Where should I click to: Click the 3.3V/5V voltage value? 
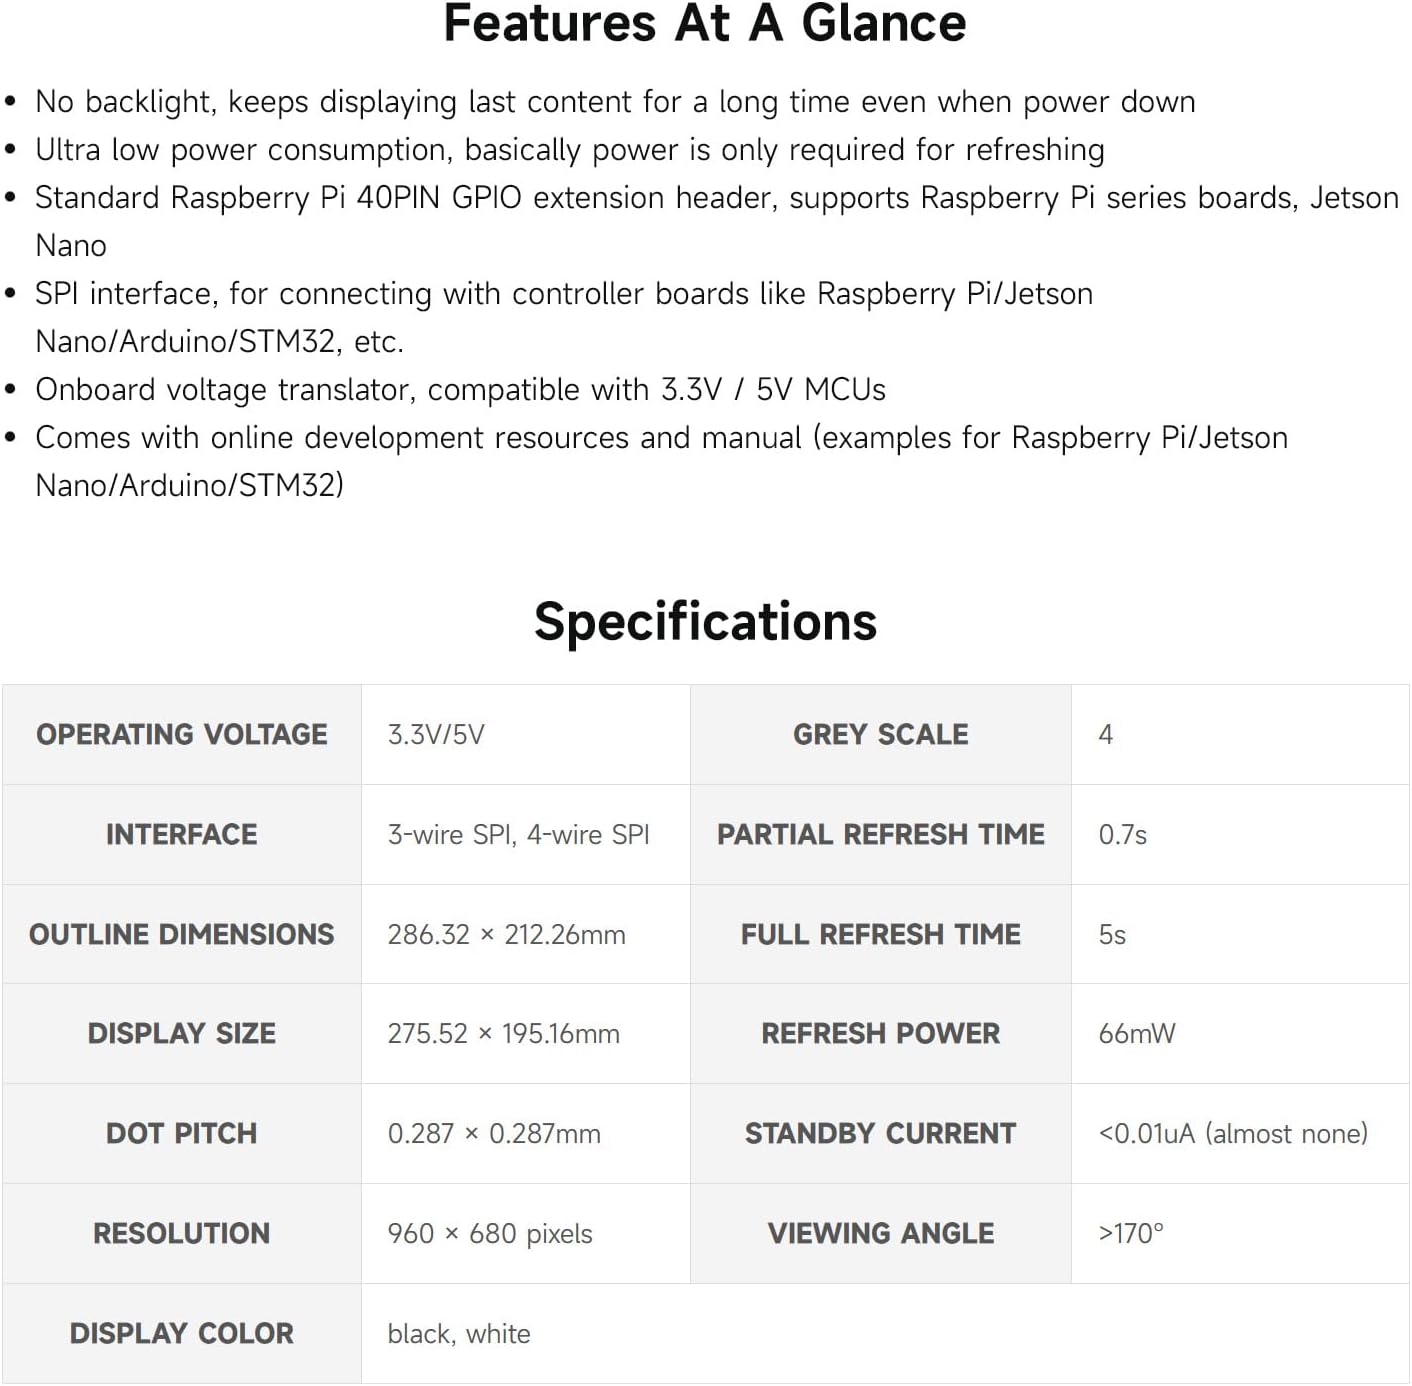click(436, 734)
